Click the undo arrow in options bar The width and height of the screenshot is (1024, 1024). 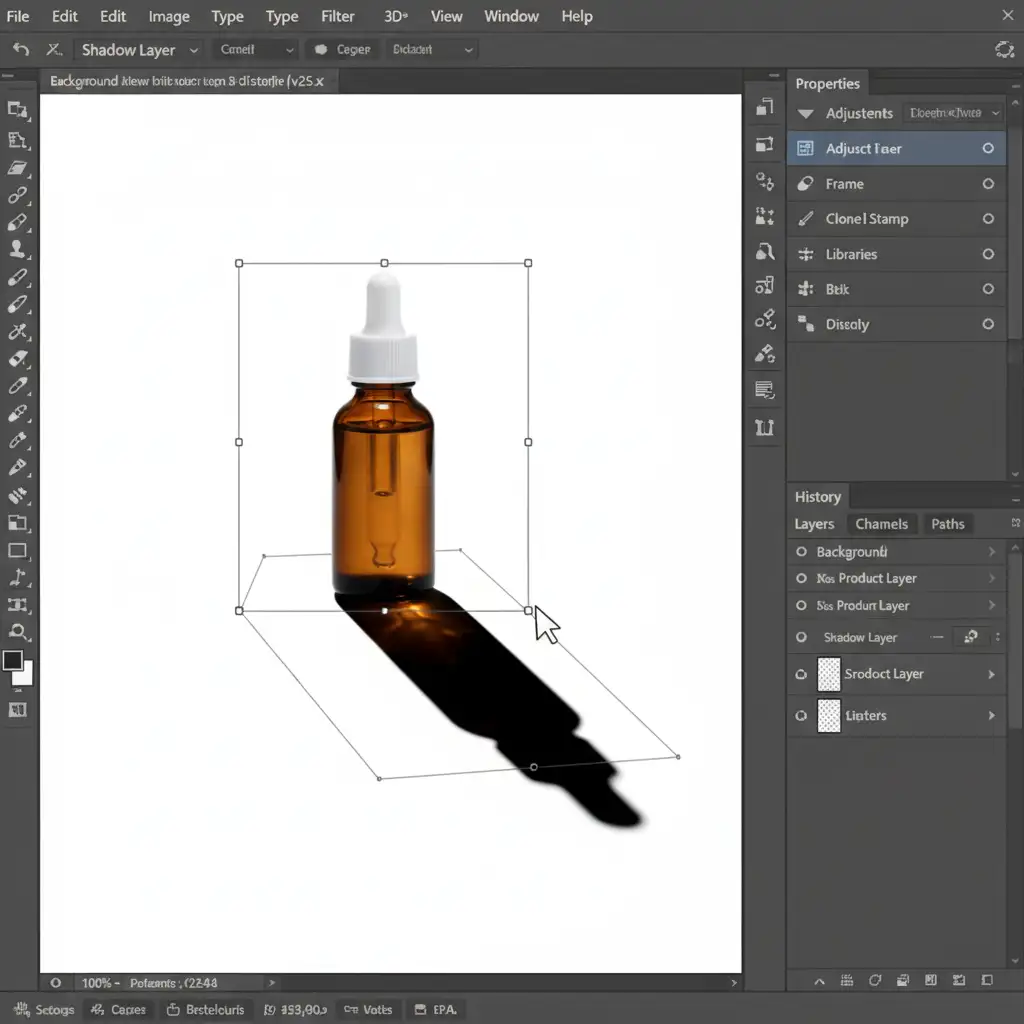pyautogui.click(x=20, y=49)
